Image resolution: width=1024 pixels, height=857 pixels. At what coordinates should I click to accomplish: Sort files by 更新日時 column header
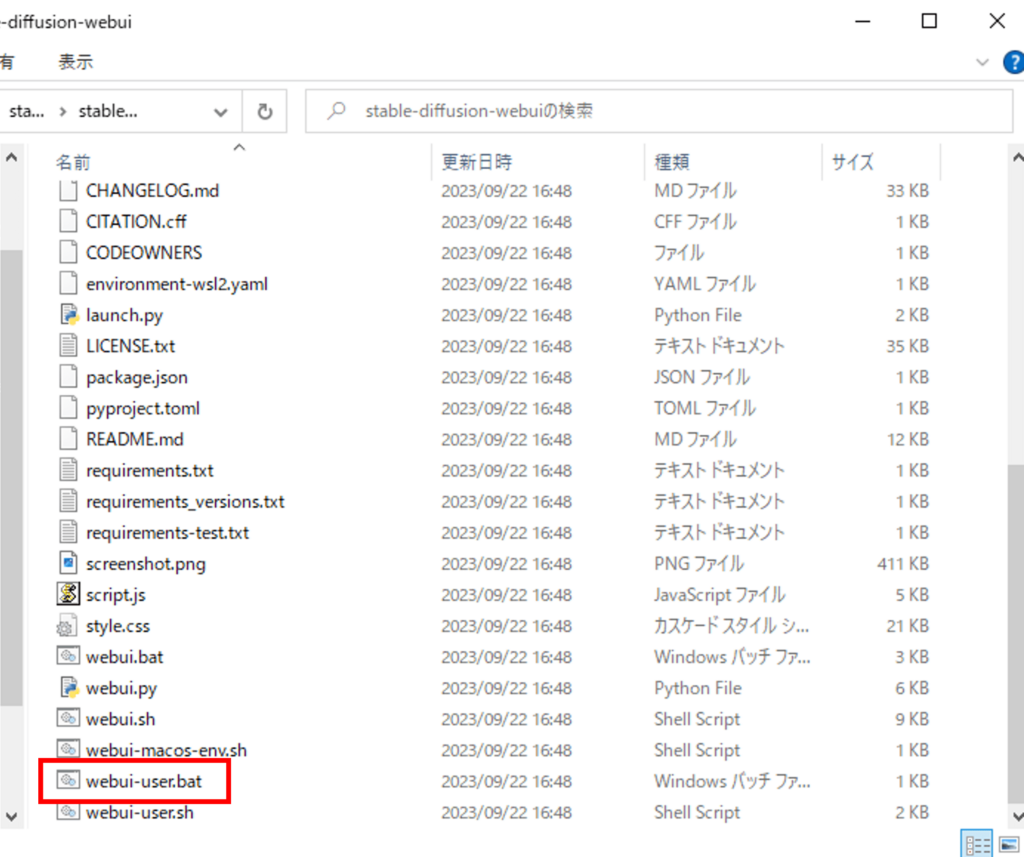click(x=477, y=162)
